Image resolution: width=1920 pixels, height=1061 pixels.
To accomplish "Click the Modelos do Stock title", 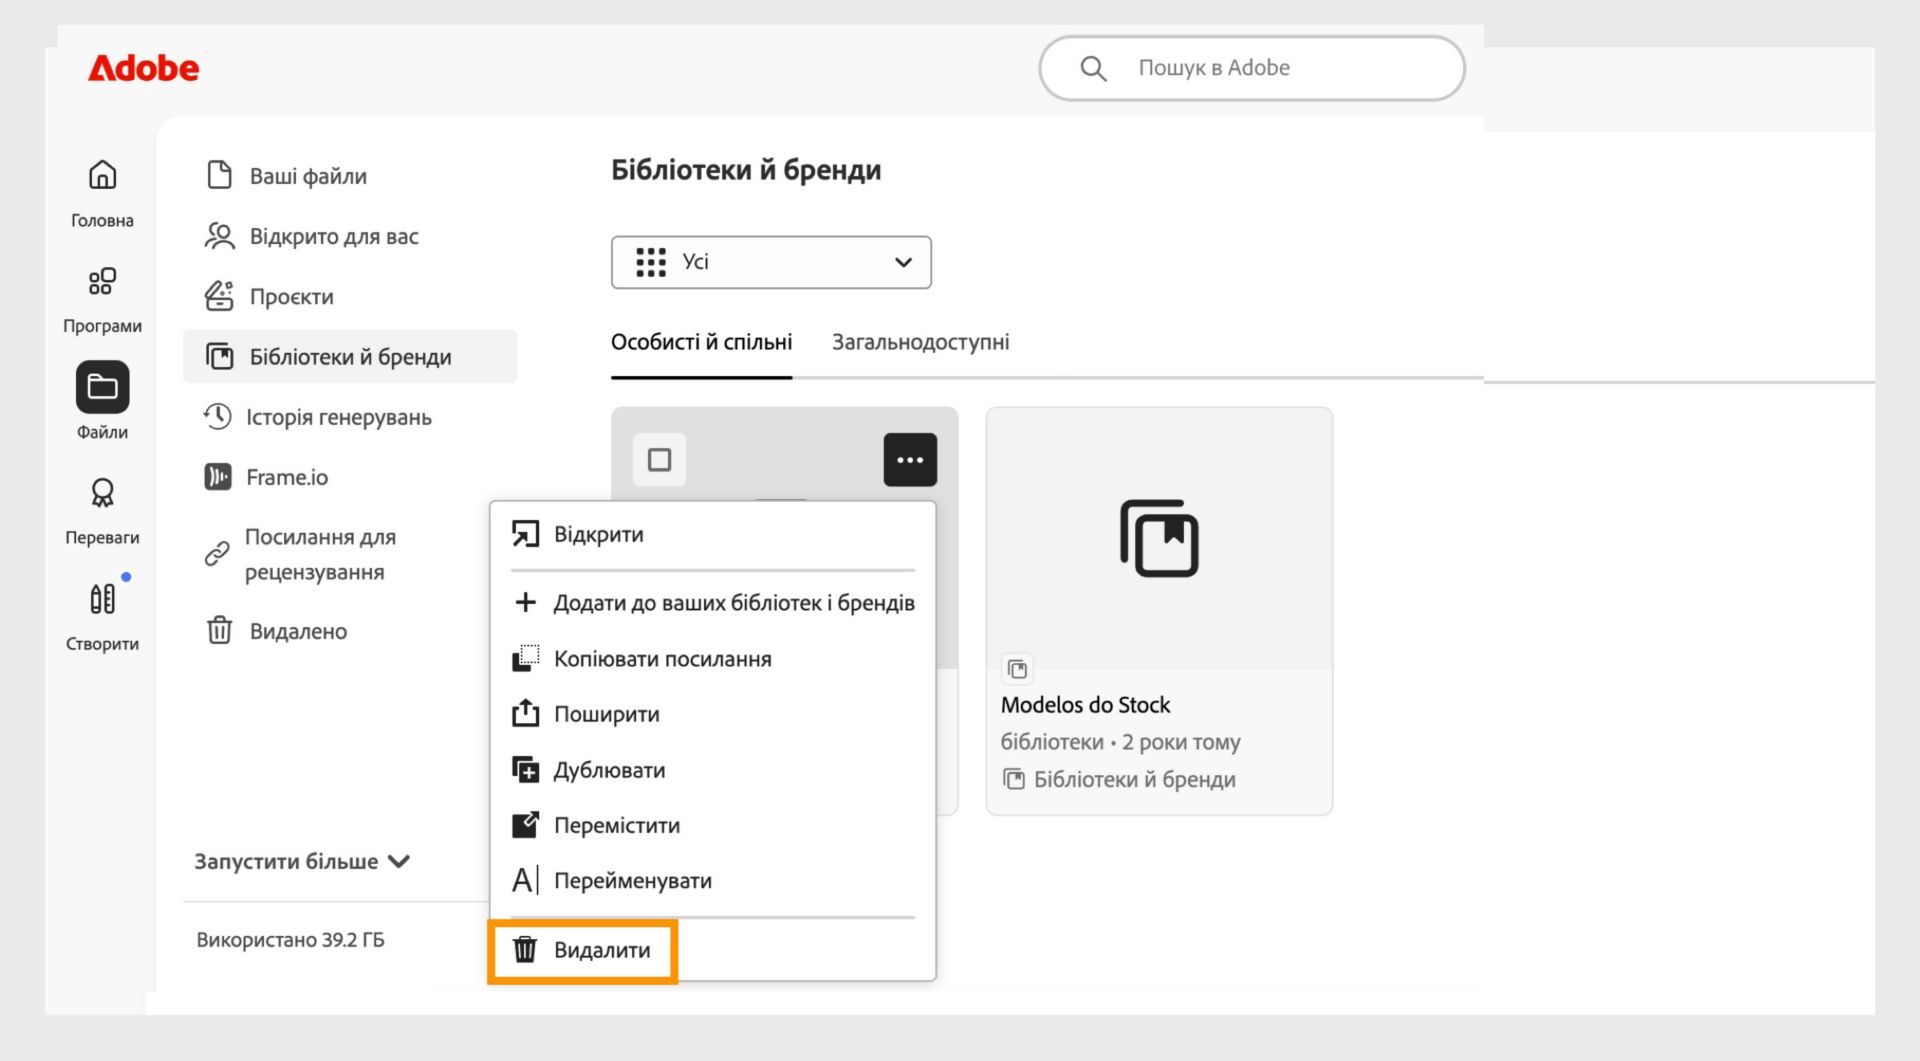I will pyautogui.click(x=1085, y=705).
